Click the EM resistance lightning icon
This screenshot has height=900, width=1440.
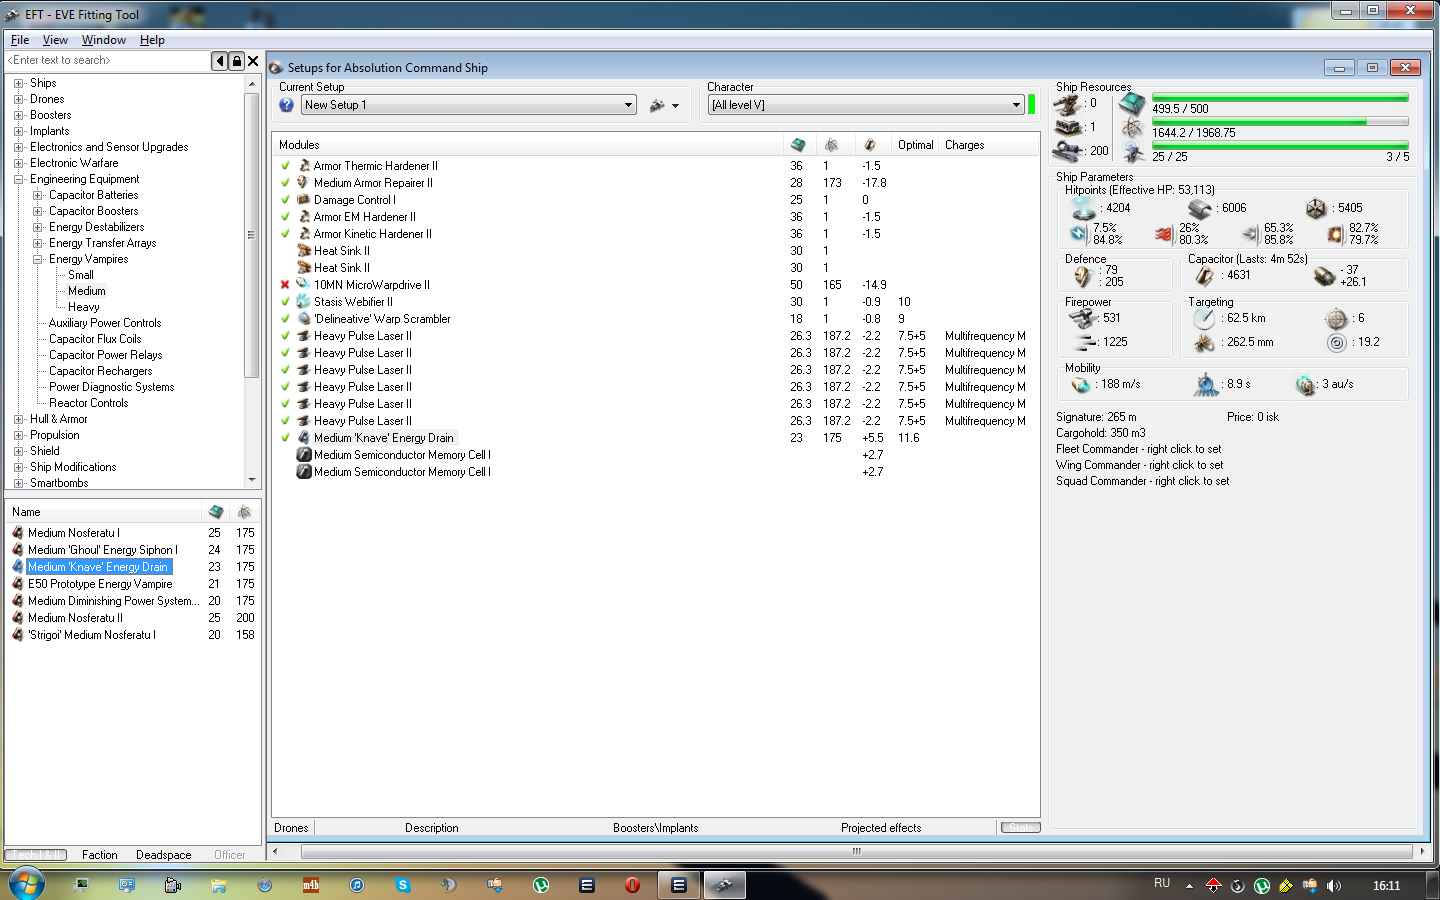(x=1078, y=234)
